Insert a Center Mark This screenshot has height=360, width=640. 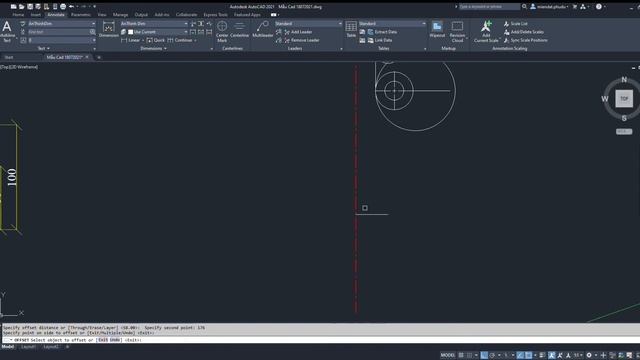[x=222, y=31]
